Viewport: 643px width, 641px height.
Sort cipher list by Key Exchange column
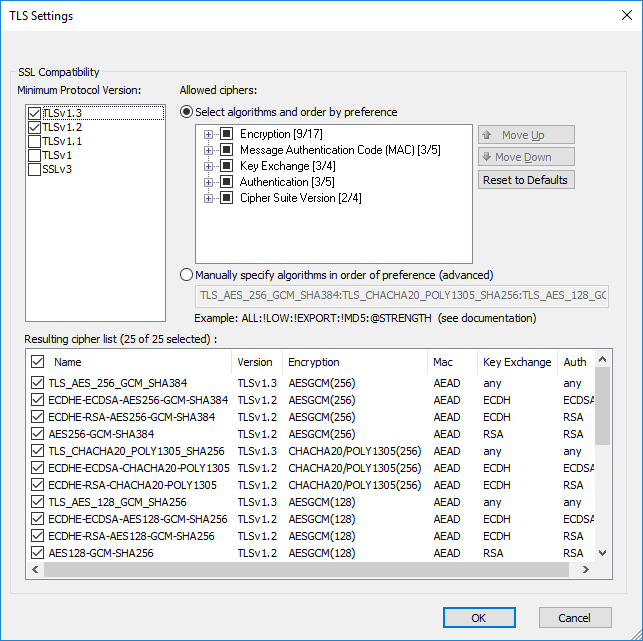coord(516,362)
